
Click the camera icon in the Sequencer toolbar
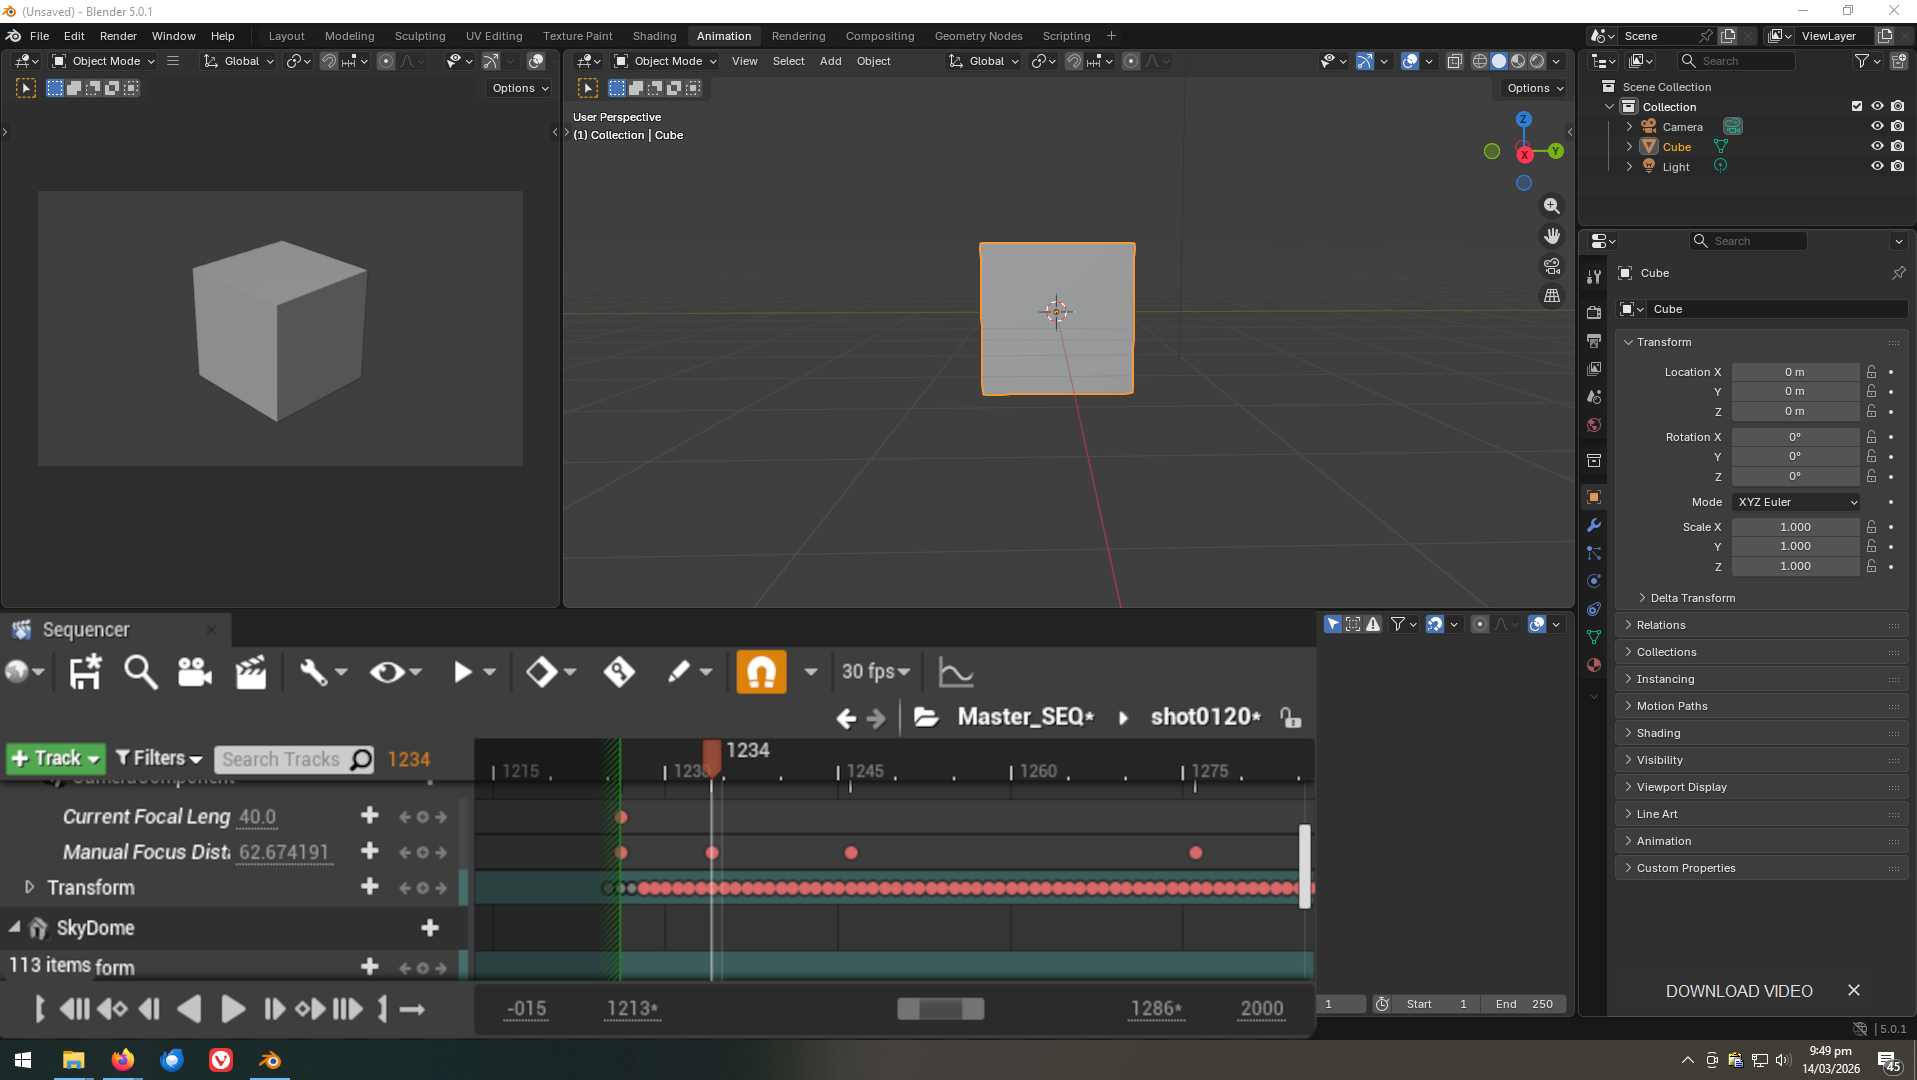pos(195,672)
